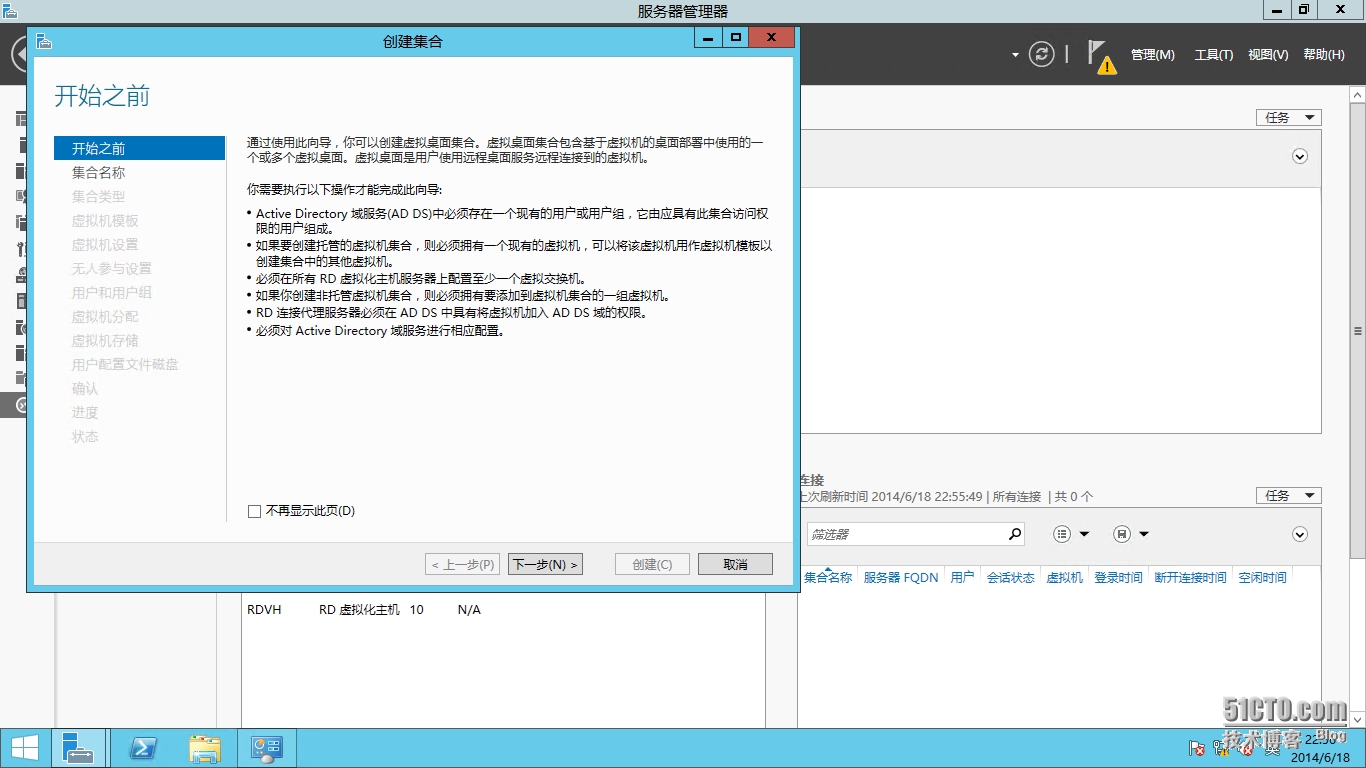
Task: Open the 视图(V) menu
Action: pos(1268,55)
